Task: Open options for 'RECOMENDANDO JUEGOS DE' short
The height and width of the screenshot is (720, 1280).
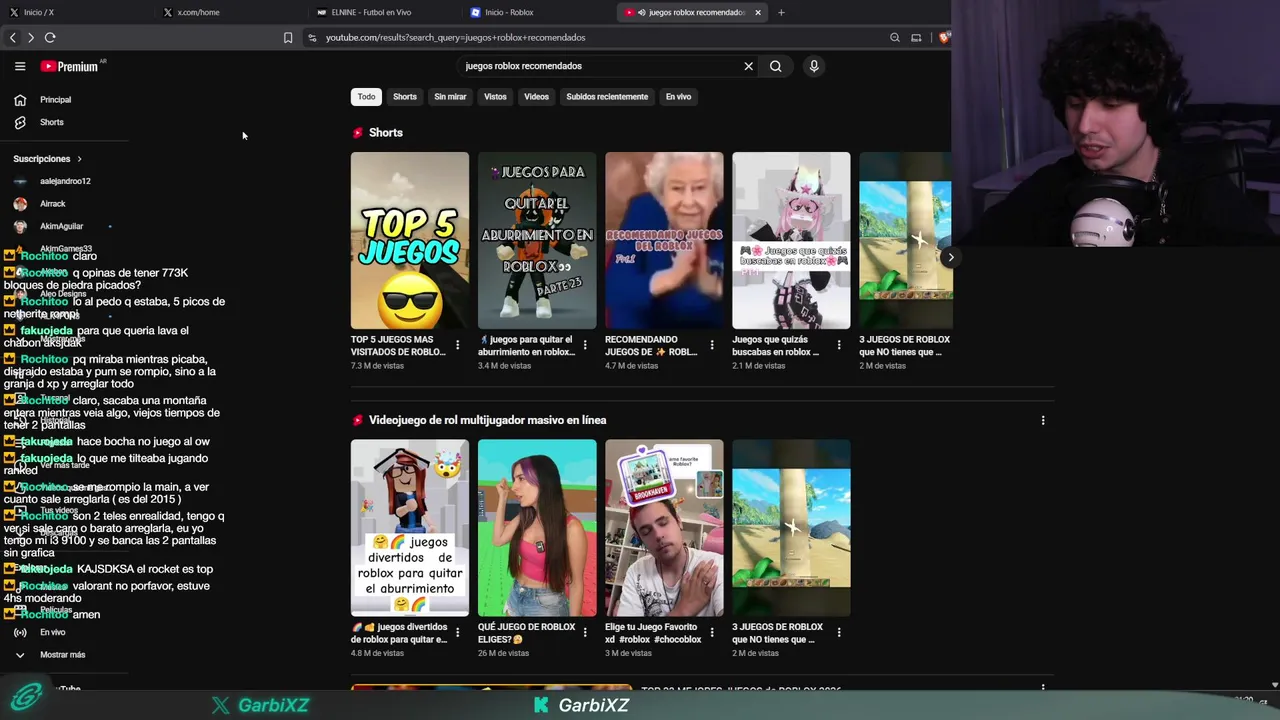Action: [712, 345]
